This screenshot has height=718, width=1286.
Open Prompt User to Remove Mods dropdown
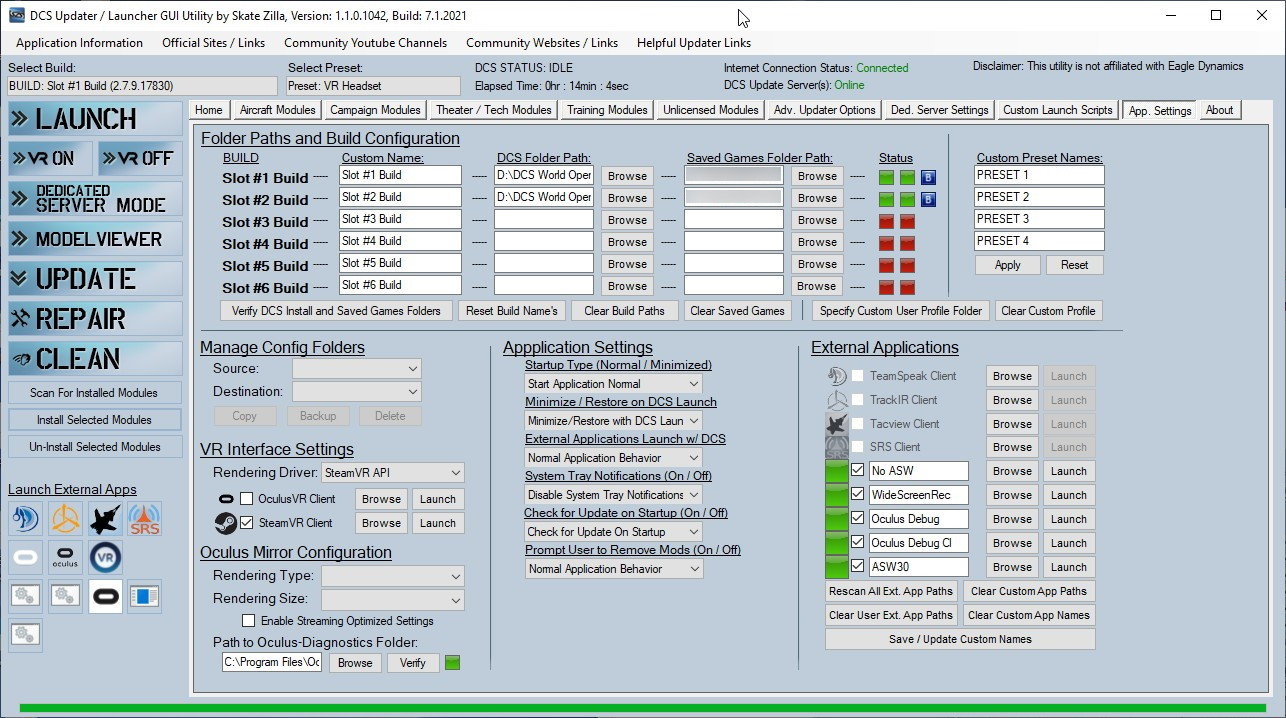614,569
